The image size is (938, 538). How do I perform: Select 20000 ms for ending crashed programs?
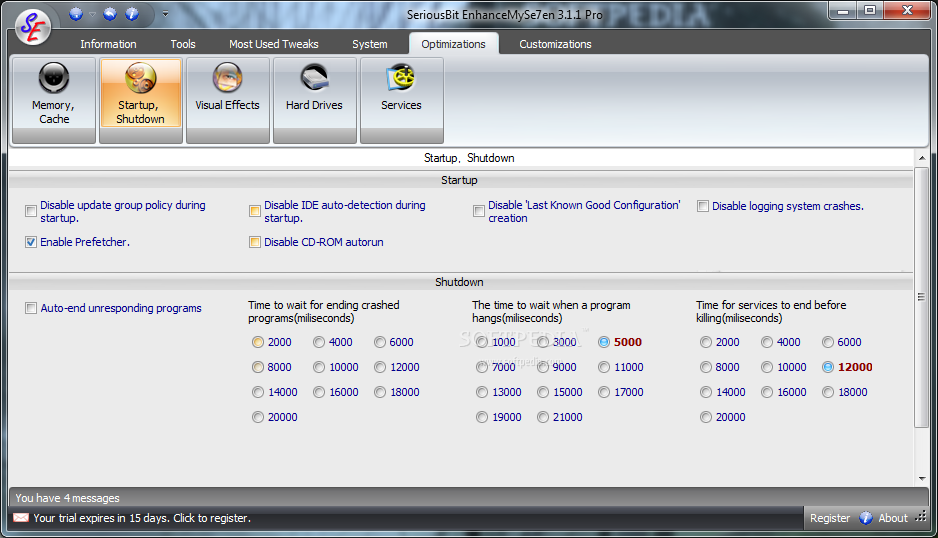258,417
